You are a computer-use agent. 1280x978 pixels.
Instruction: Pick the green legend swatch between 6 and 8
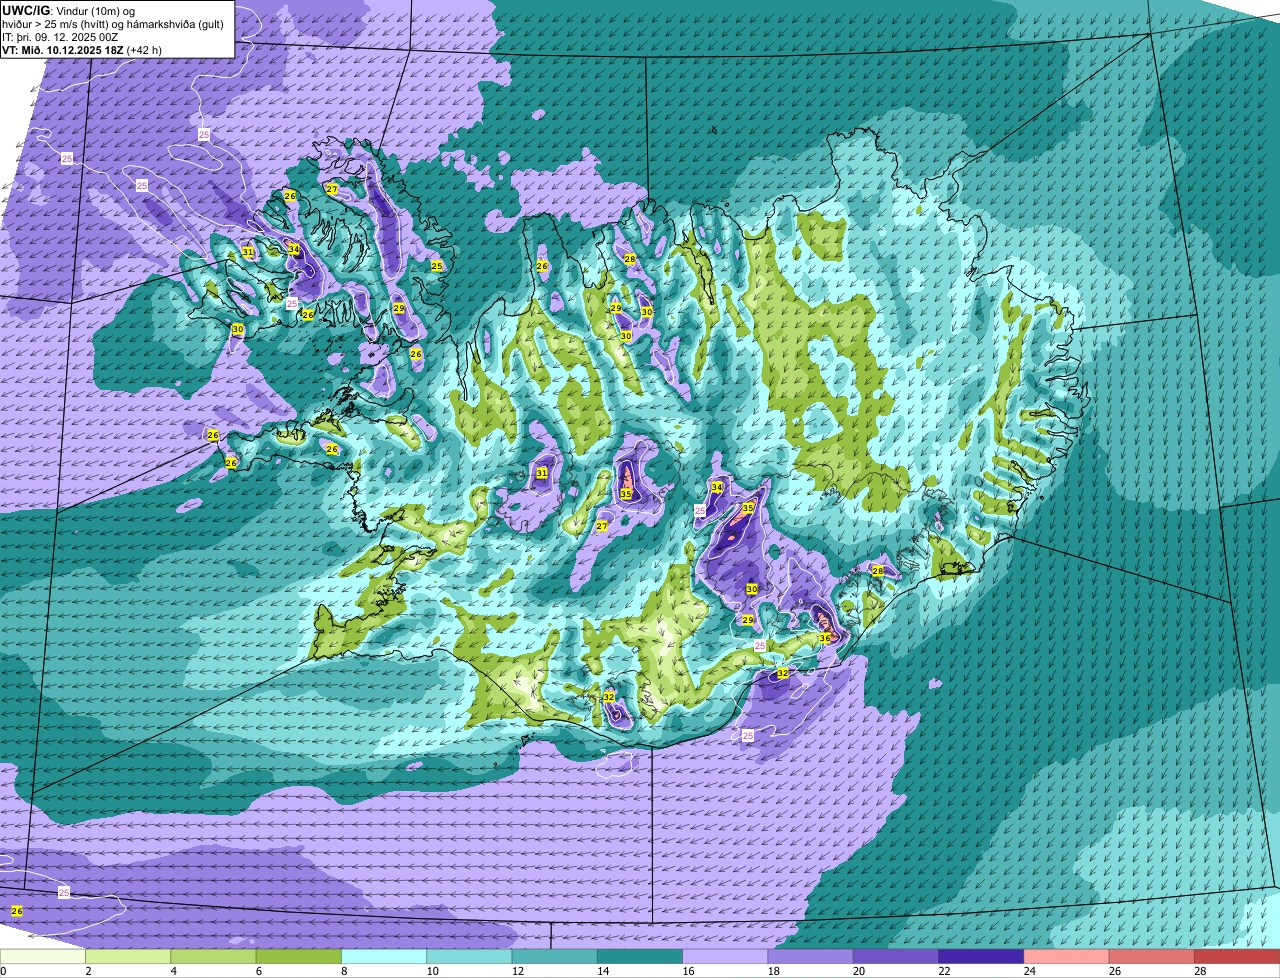[298, 956]
